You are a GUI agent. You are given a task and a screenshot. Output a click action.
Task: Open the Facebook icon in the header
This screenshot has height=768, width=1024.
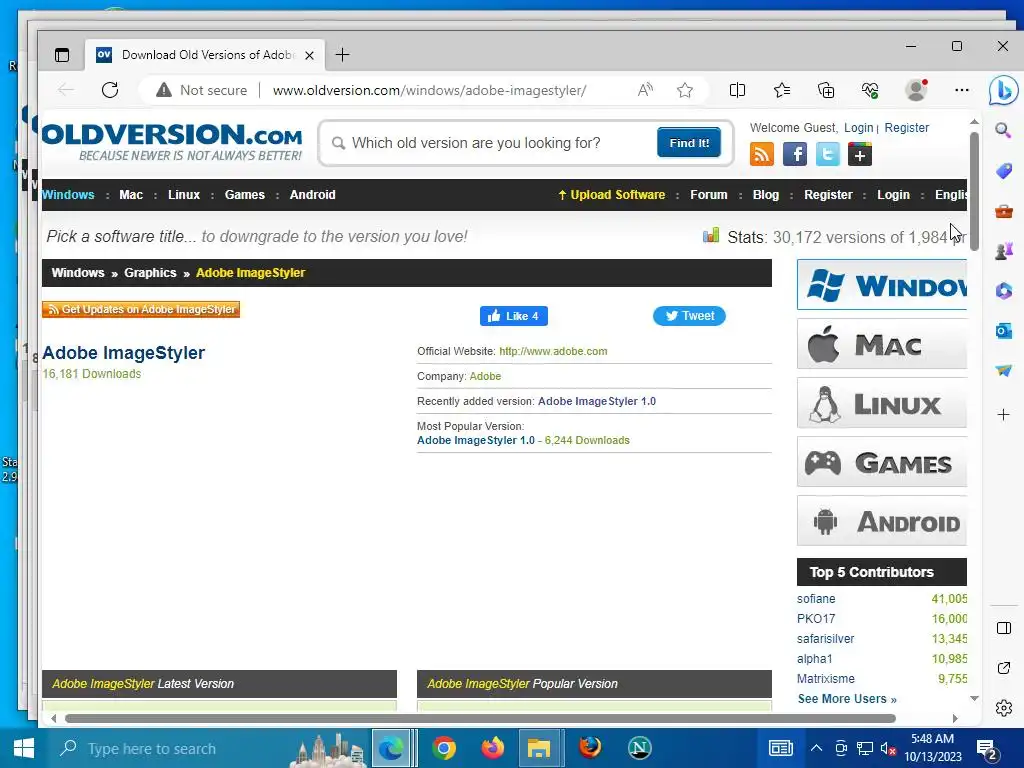pyautogui.click(x=795, y=155)
